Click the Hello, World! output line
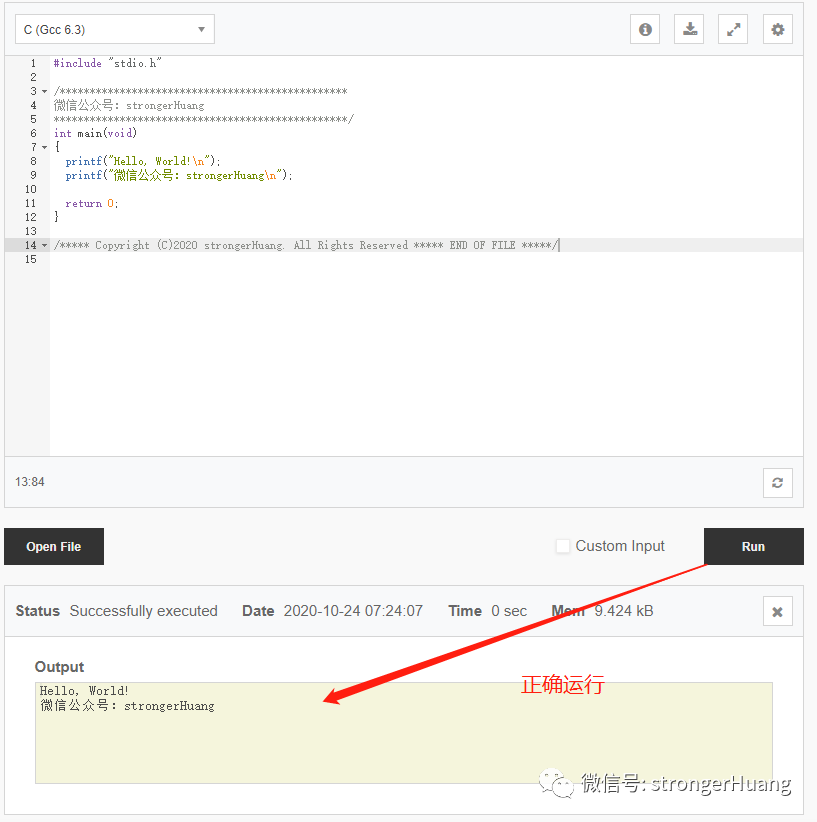 (84, 691)
